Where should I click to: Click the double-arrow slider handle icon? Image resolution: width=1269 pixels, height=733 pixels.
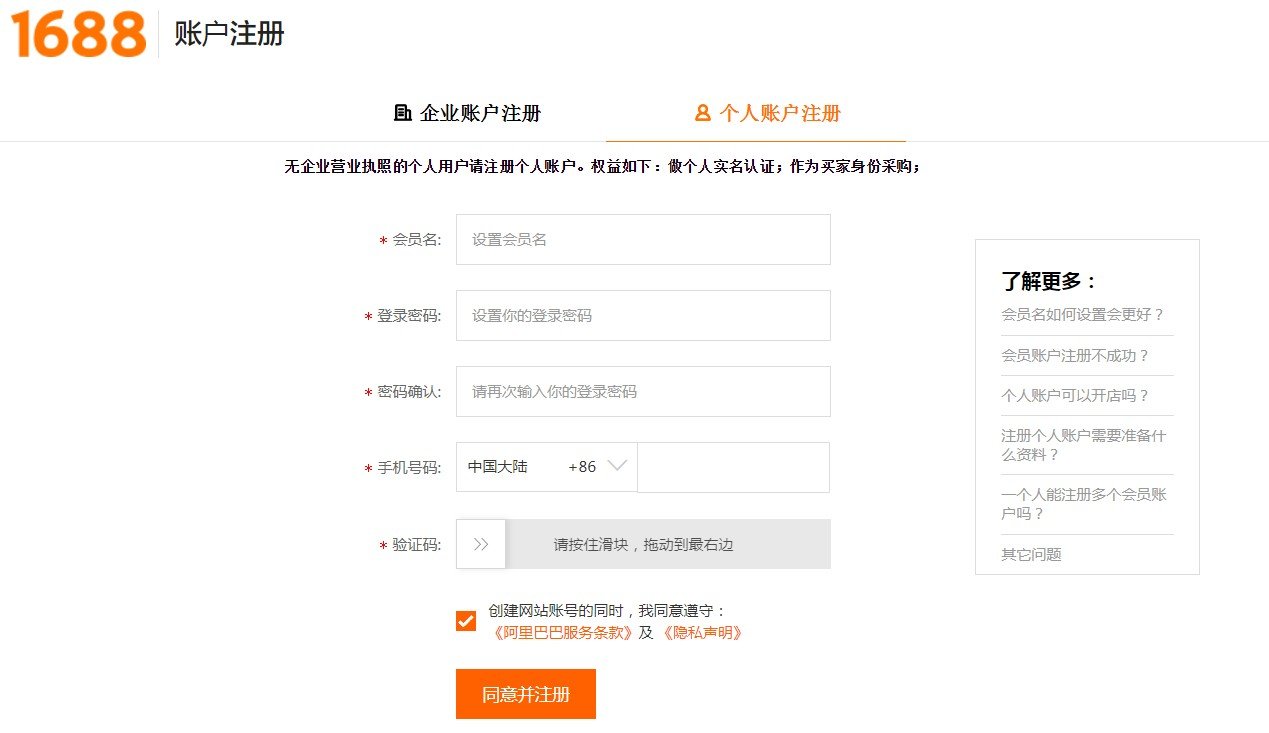[480, 543]
